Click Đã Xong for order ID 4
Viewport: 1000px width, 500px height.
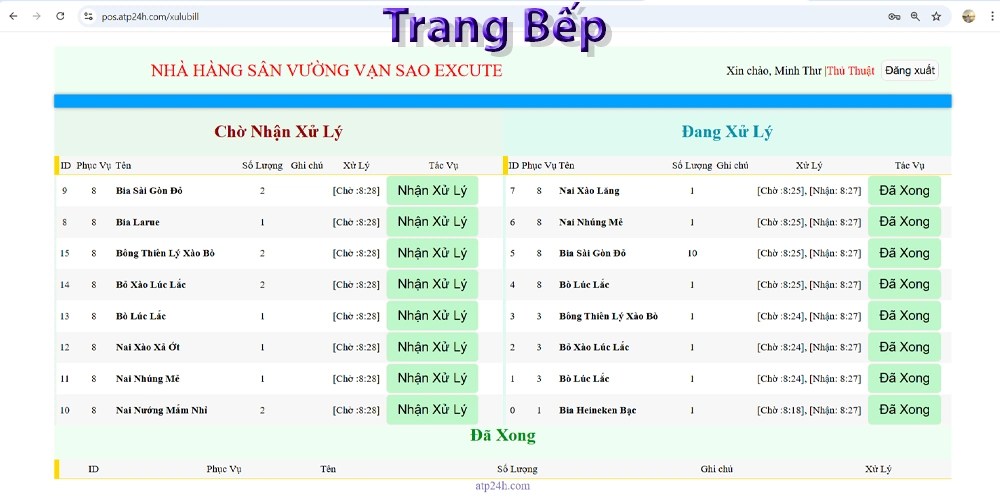(x=904, y=284)
